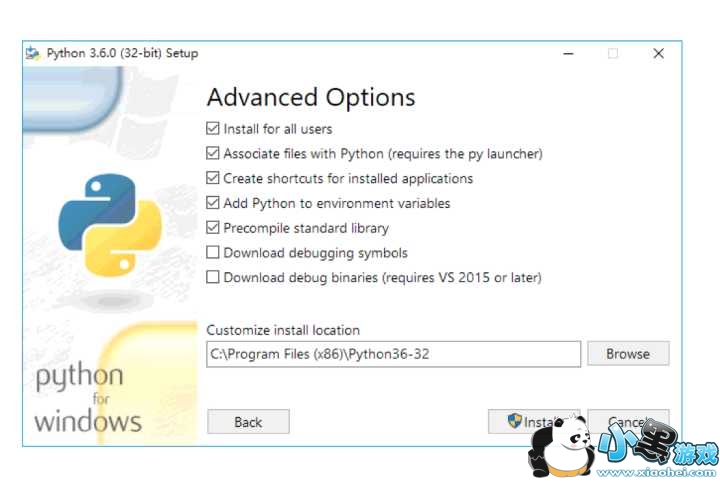Start installation with the Install button
This screenshot has width=720, height=481.
534,421
